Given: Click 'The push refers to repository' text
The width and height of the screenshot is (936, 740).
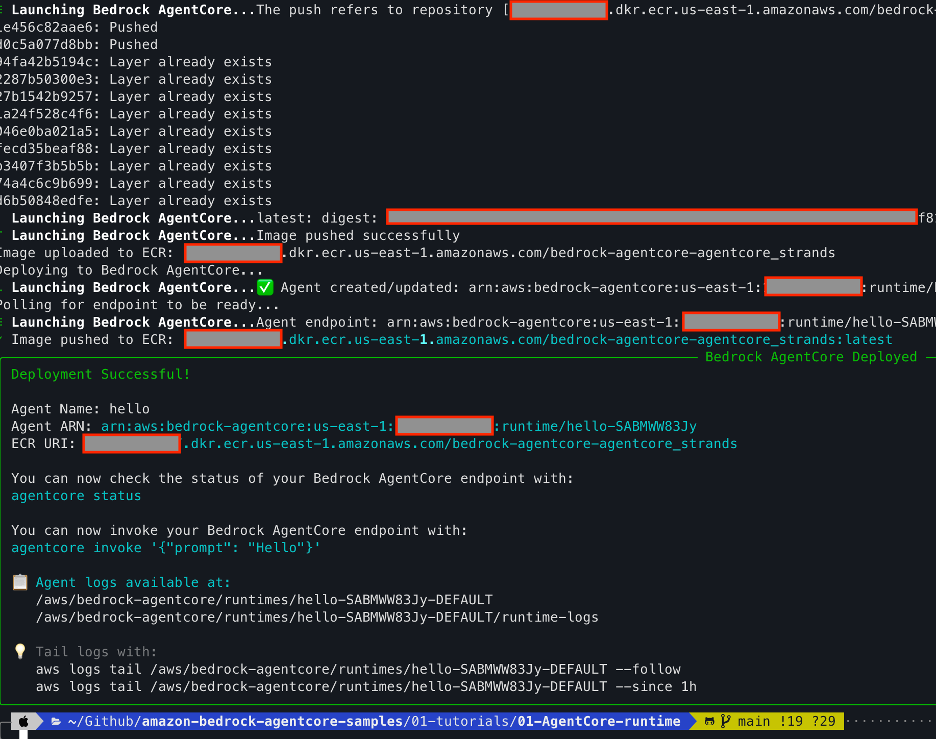Looking at the screenshot, I should pos(374,10).
